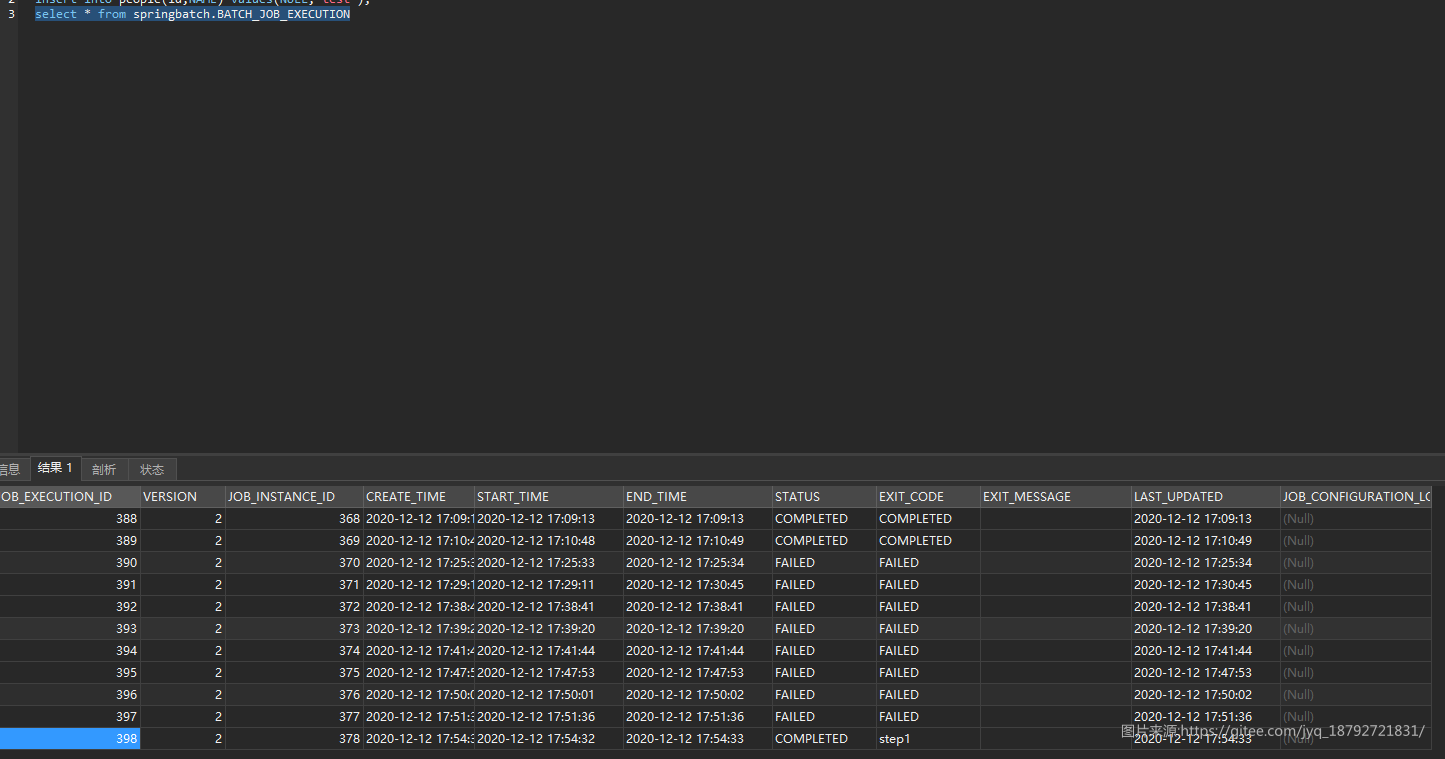Click the JOB_CONFIGURATION_LOCATION column header
1445x759 pixels.
tap(1356, 497)
